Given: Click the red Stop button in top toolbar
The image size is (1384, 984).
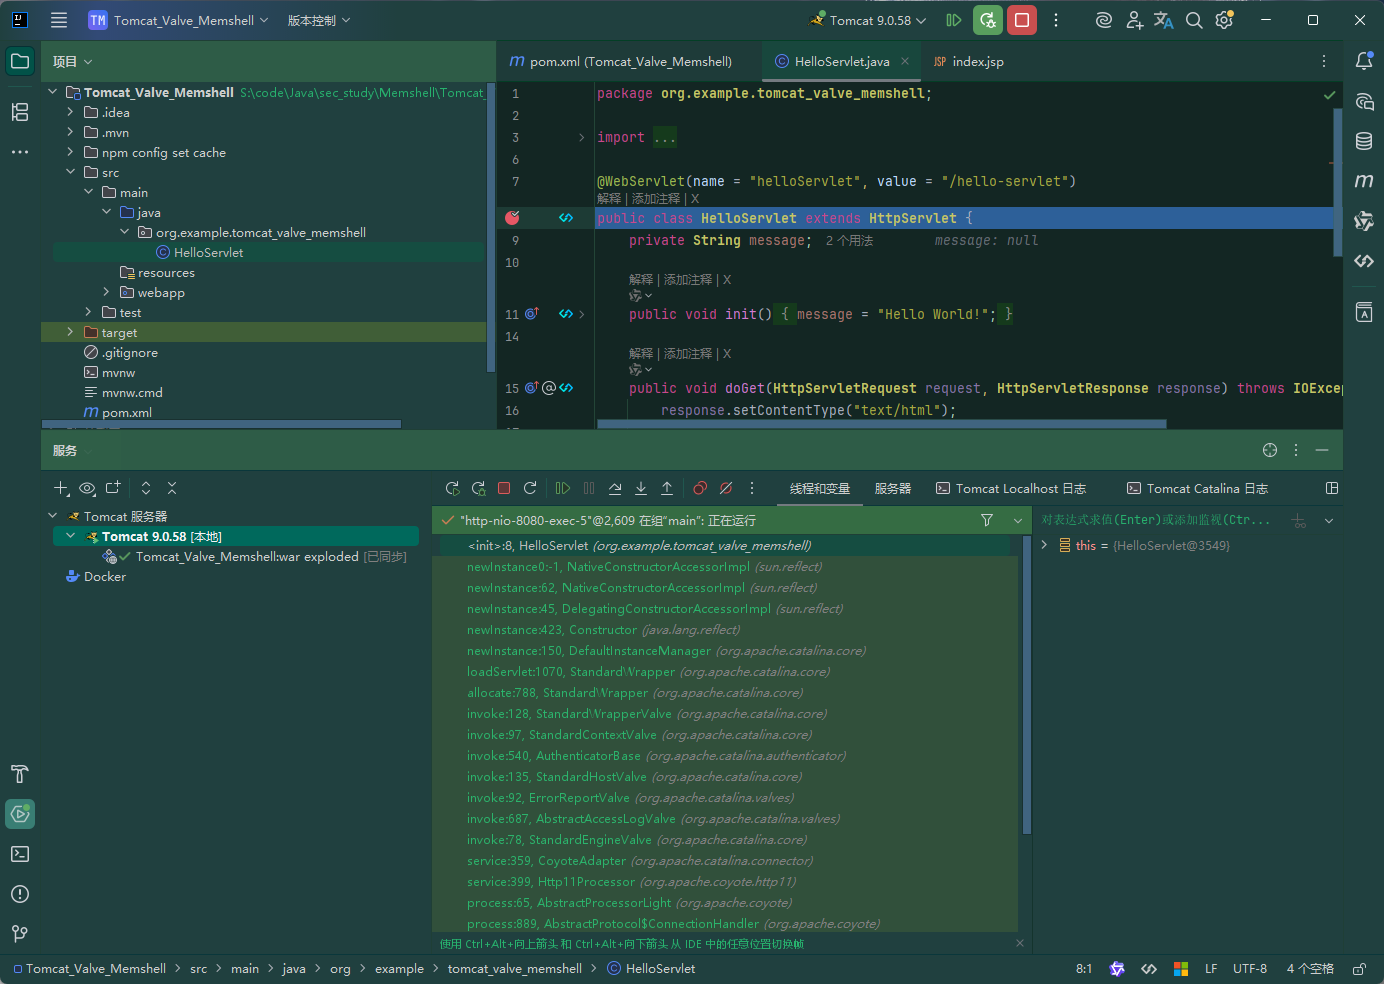Looking at the screenshot, I should 1022,20.
